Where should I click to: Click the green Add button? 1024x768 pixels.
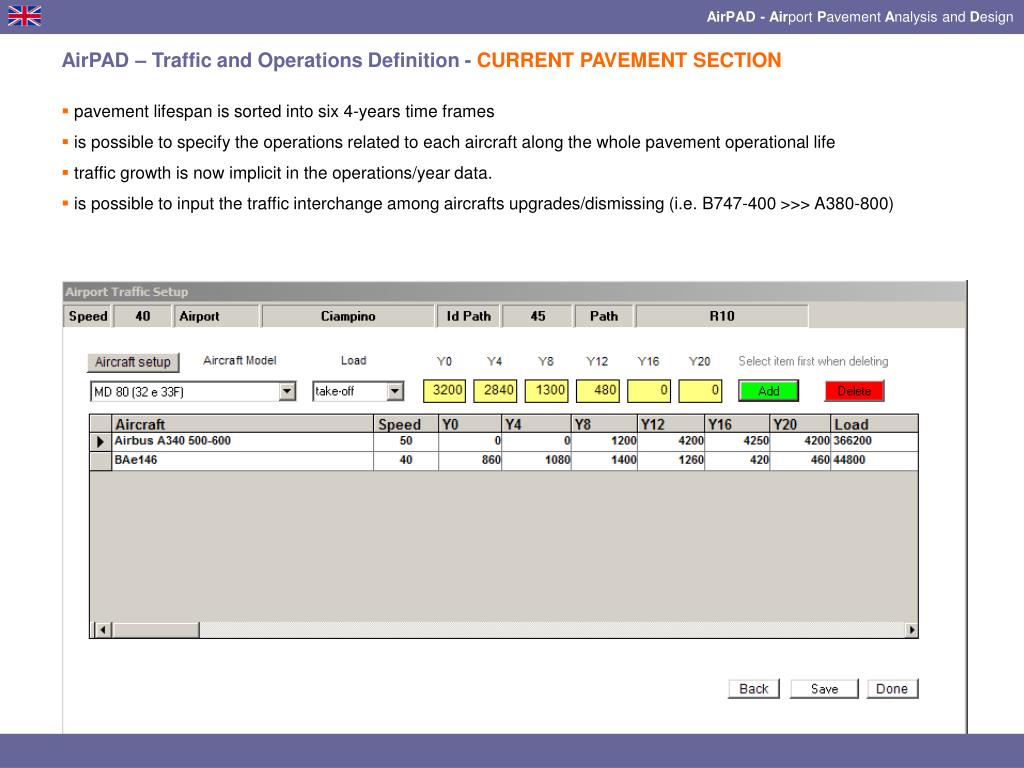[769, 391]
